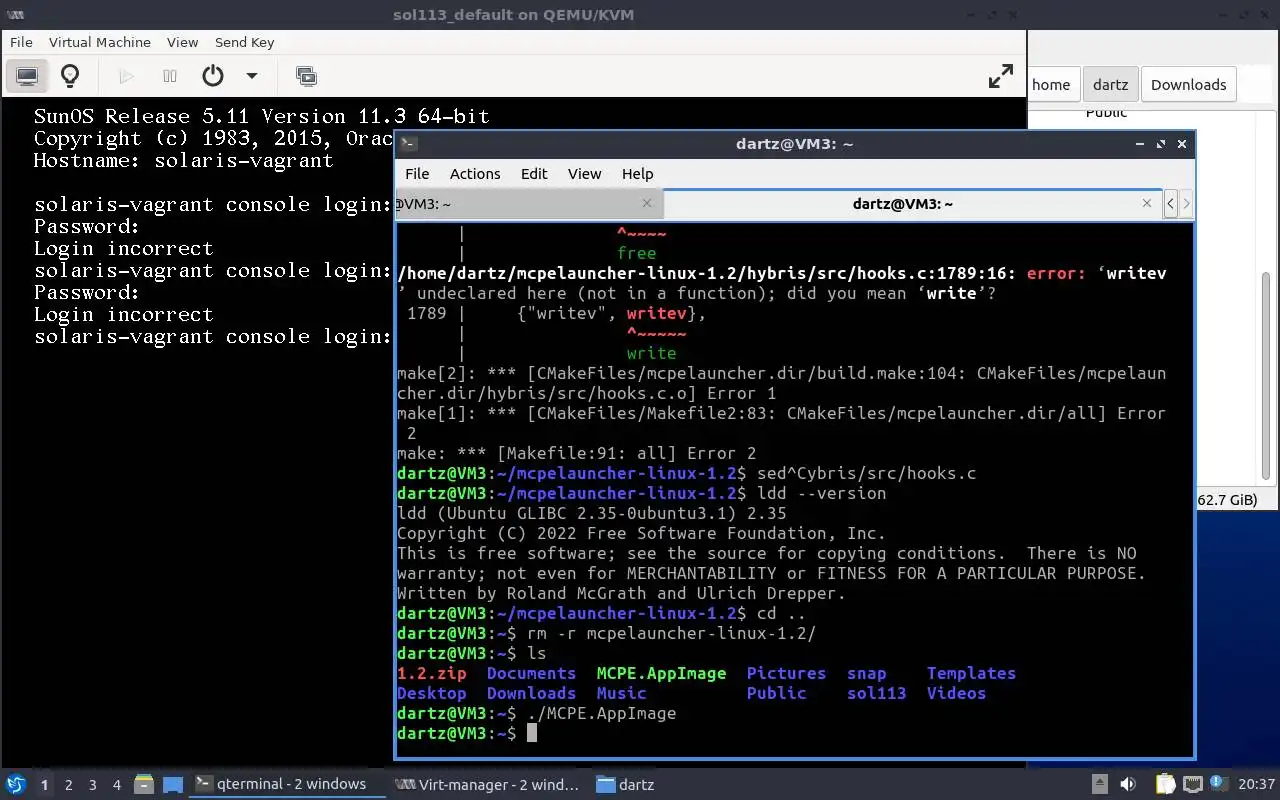Click sol113 in ls output
This screenshot has height=800, width=1280.
[876, 693]
